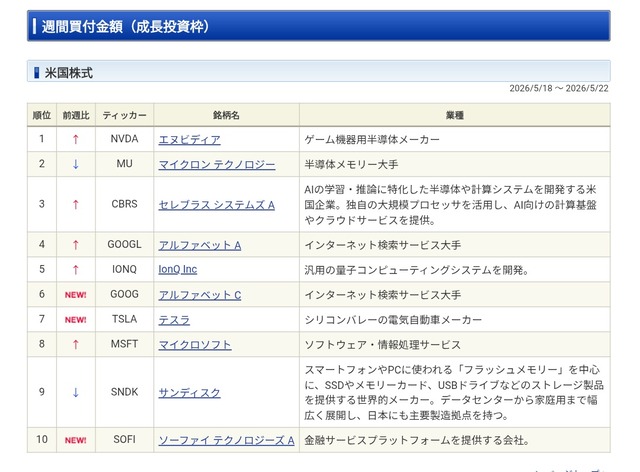Select the MSFT ticker cell
Image resolution: width=640 pixels, height=472 pixels.
point(124,344)
